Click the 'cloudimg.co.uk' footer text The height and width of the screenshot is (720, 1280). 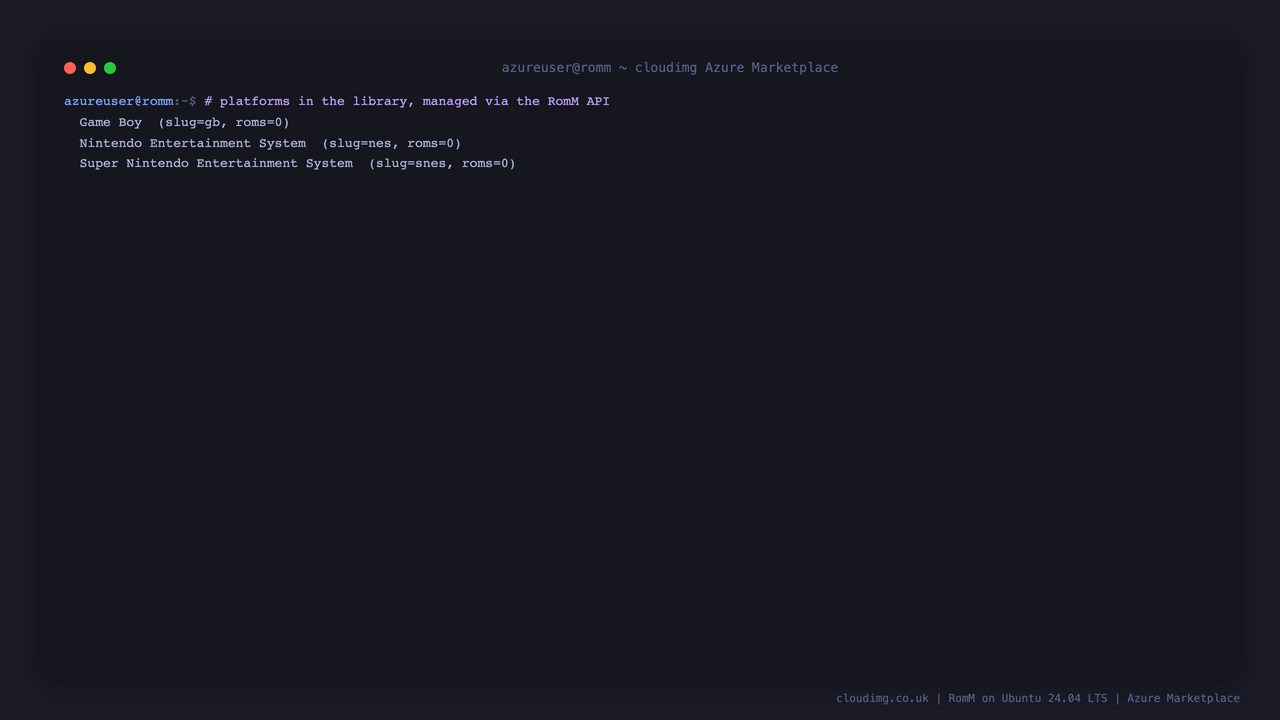882,698
